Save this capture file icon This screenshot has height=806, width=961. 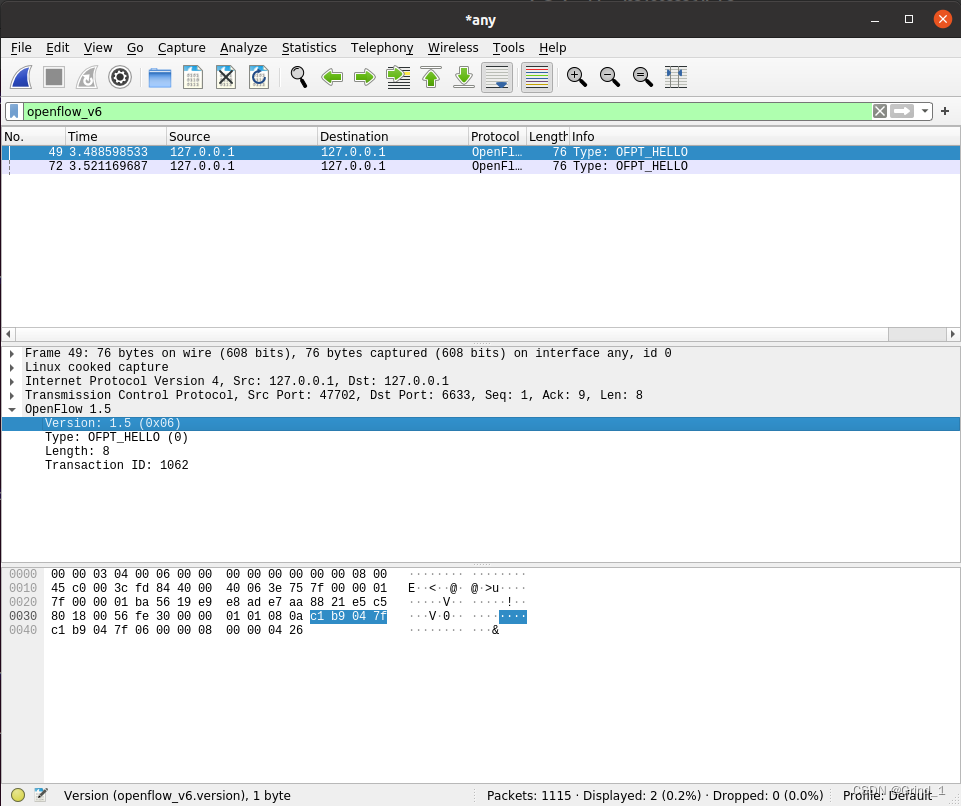point(193,77)
